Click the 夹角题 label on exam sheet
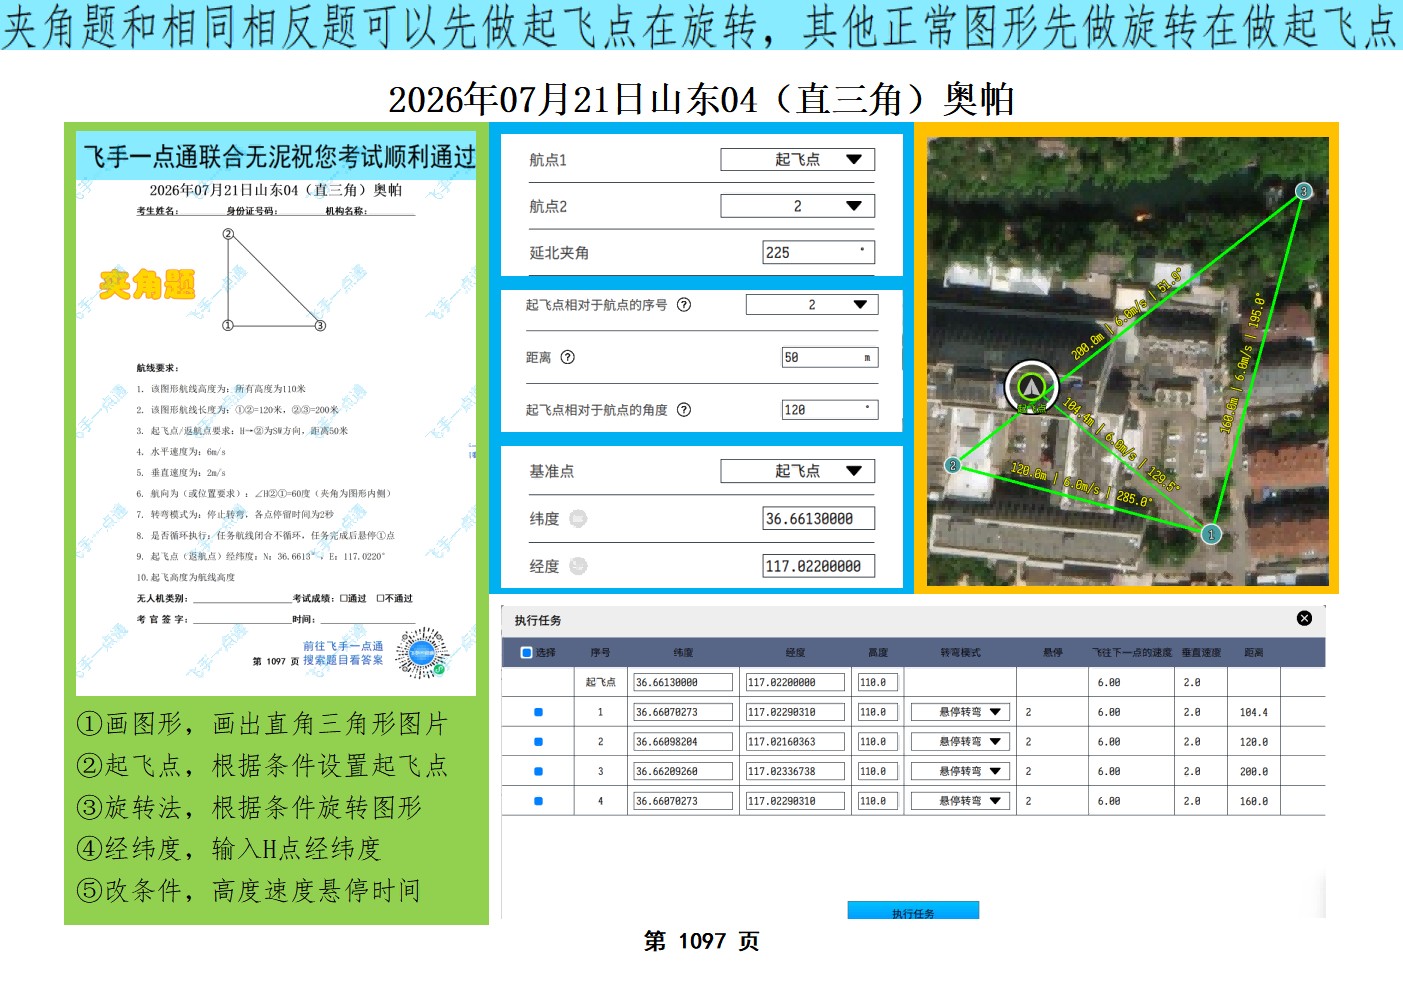Image resolution: width=1403 pixels, height=992 pixels. click(x=147, y=284)
